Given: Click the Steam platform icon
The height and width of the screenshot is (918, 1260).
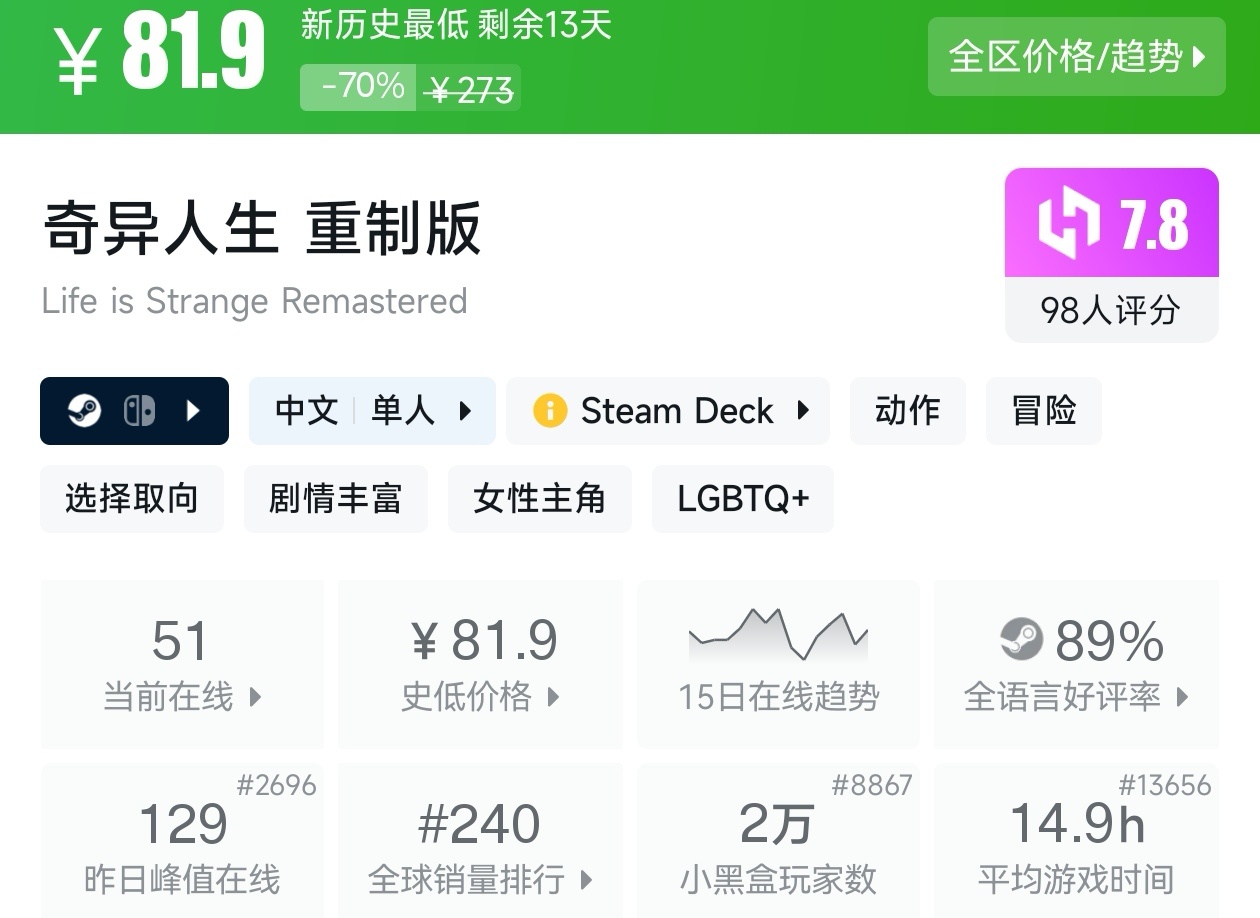Looking at the screenshot, I should coord(85,410).
